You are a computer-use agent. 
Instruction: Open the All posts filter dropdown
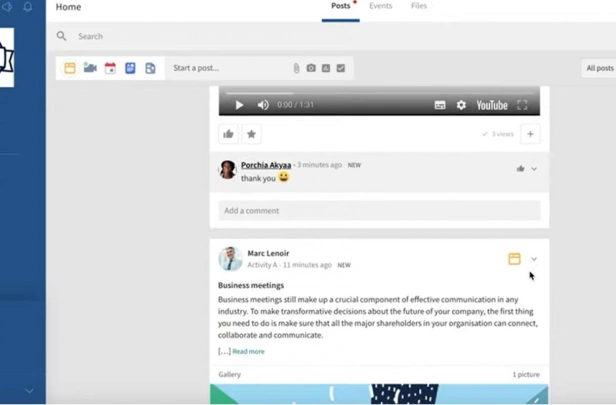click(x=600, y=68)
